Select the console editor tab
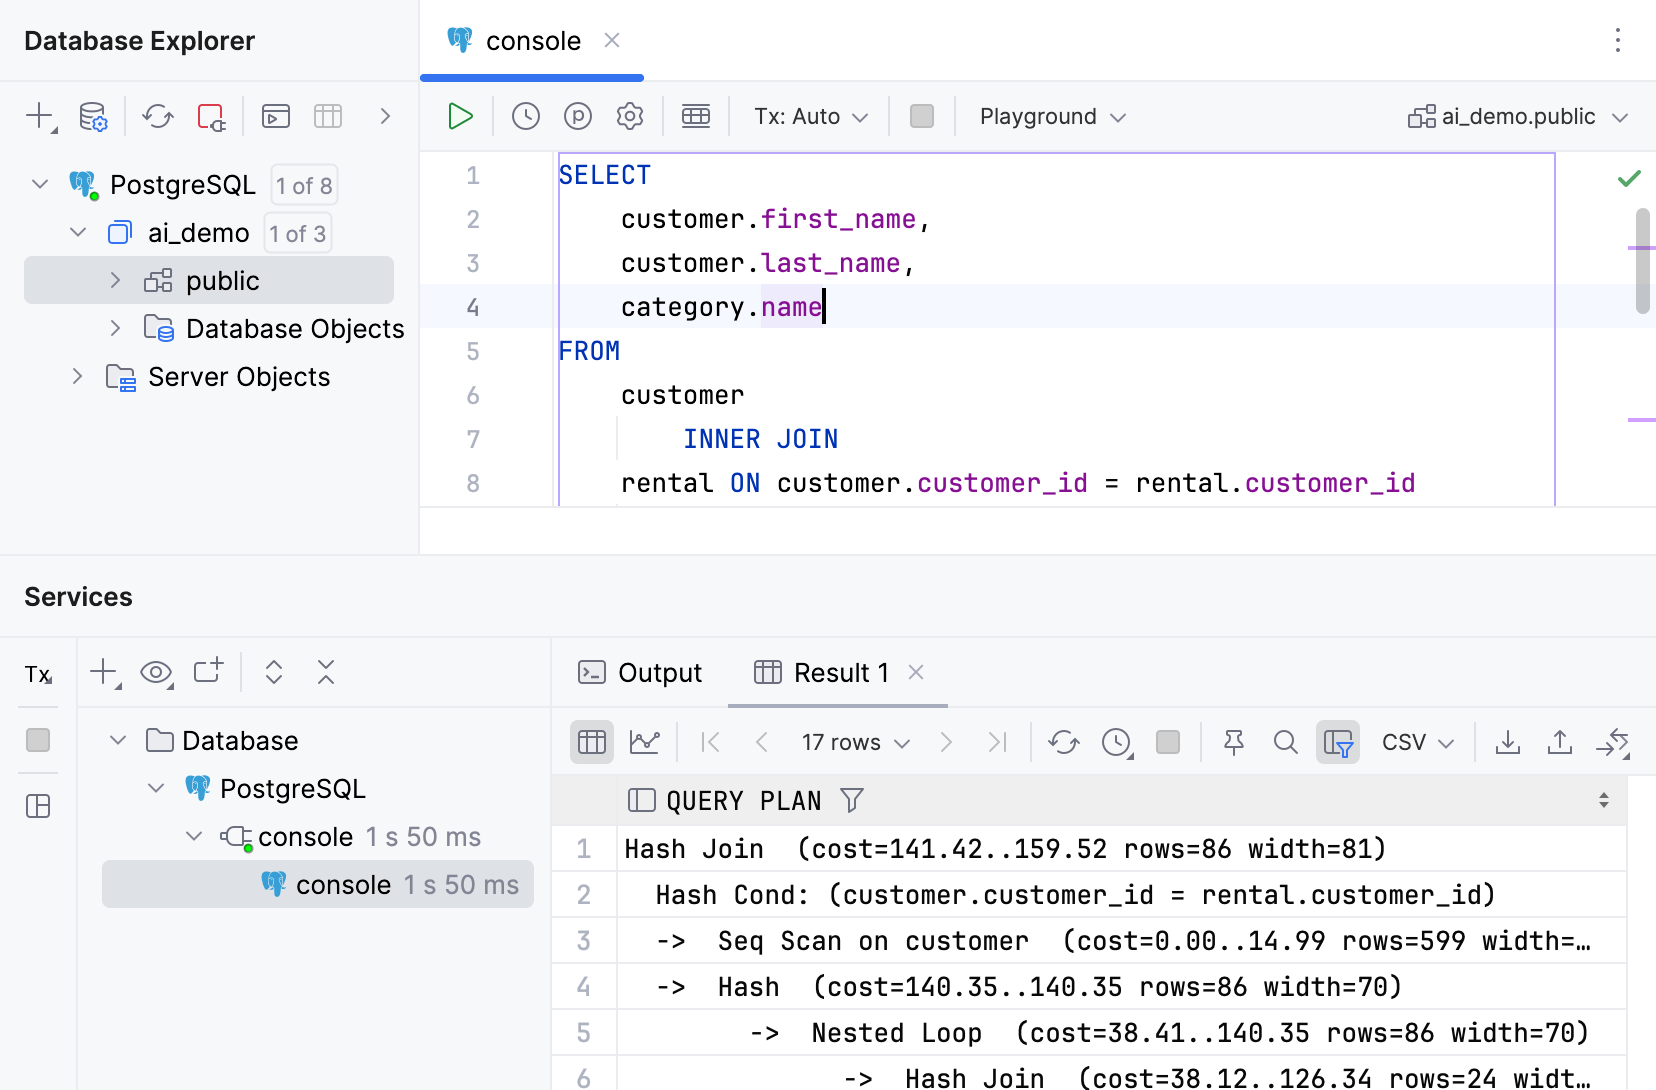Image resolution: width=1656 pixels, height=1090 pixels. click(x=531, y=41)
